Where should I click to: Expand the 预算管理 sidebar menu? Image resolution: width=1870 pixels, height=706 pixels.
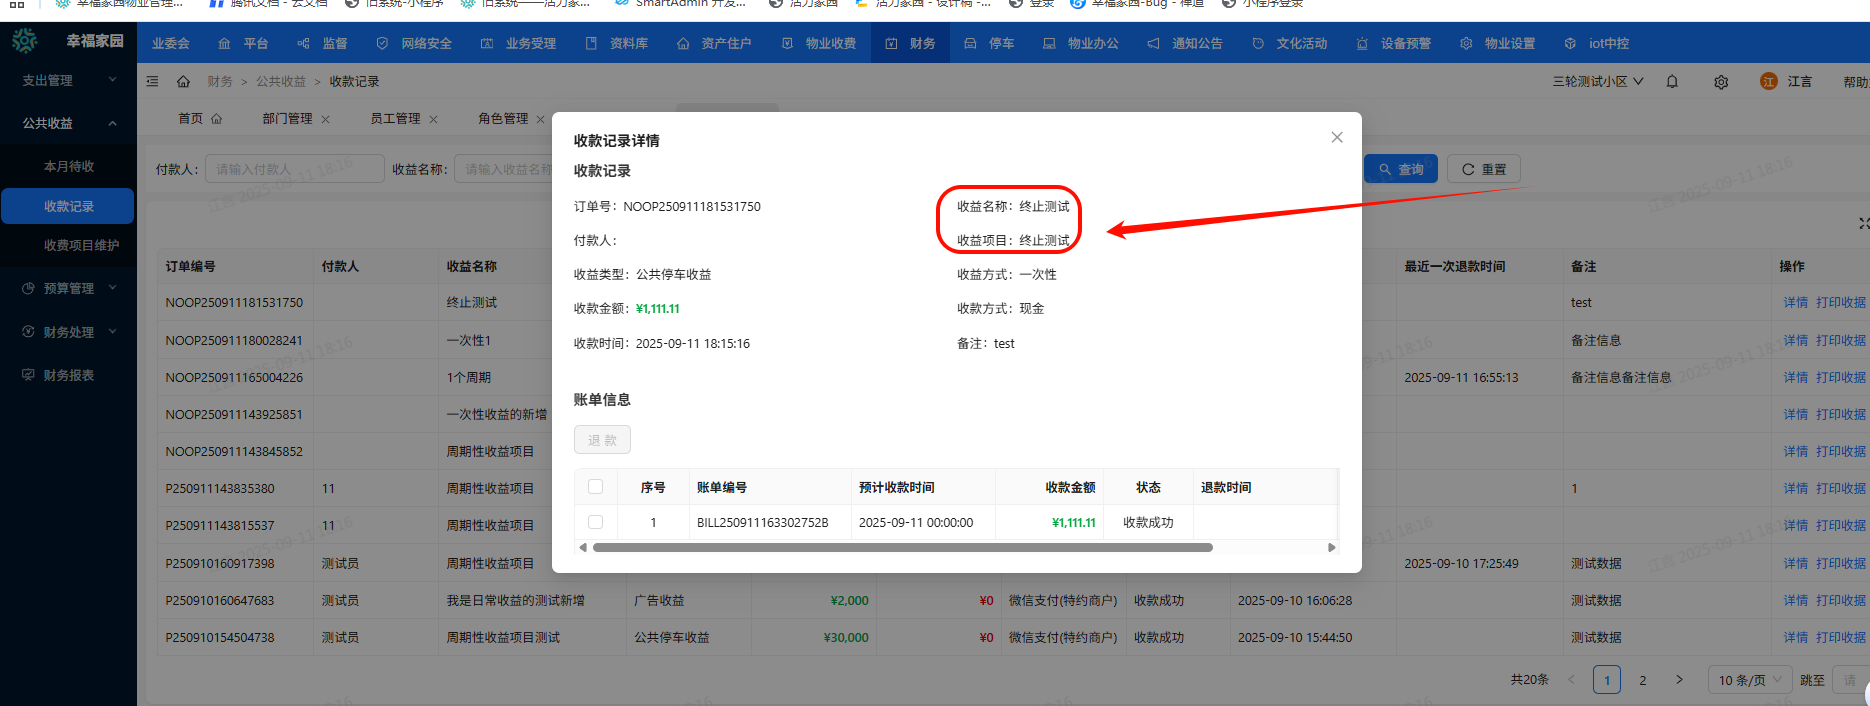pyautogui.click(x=68, y=288)
